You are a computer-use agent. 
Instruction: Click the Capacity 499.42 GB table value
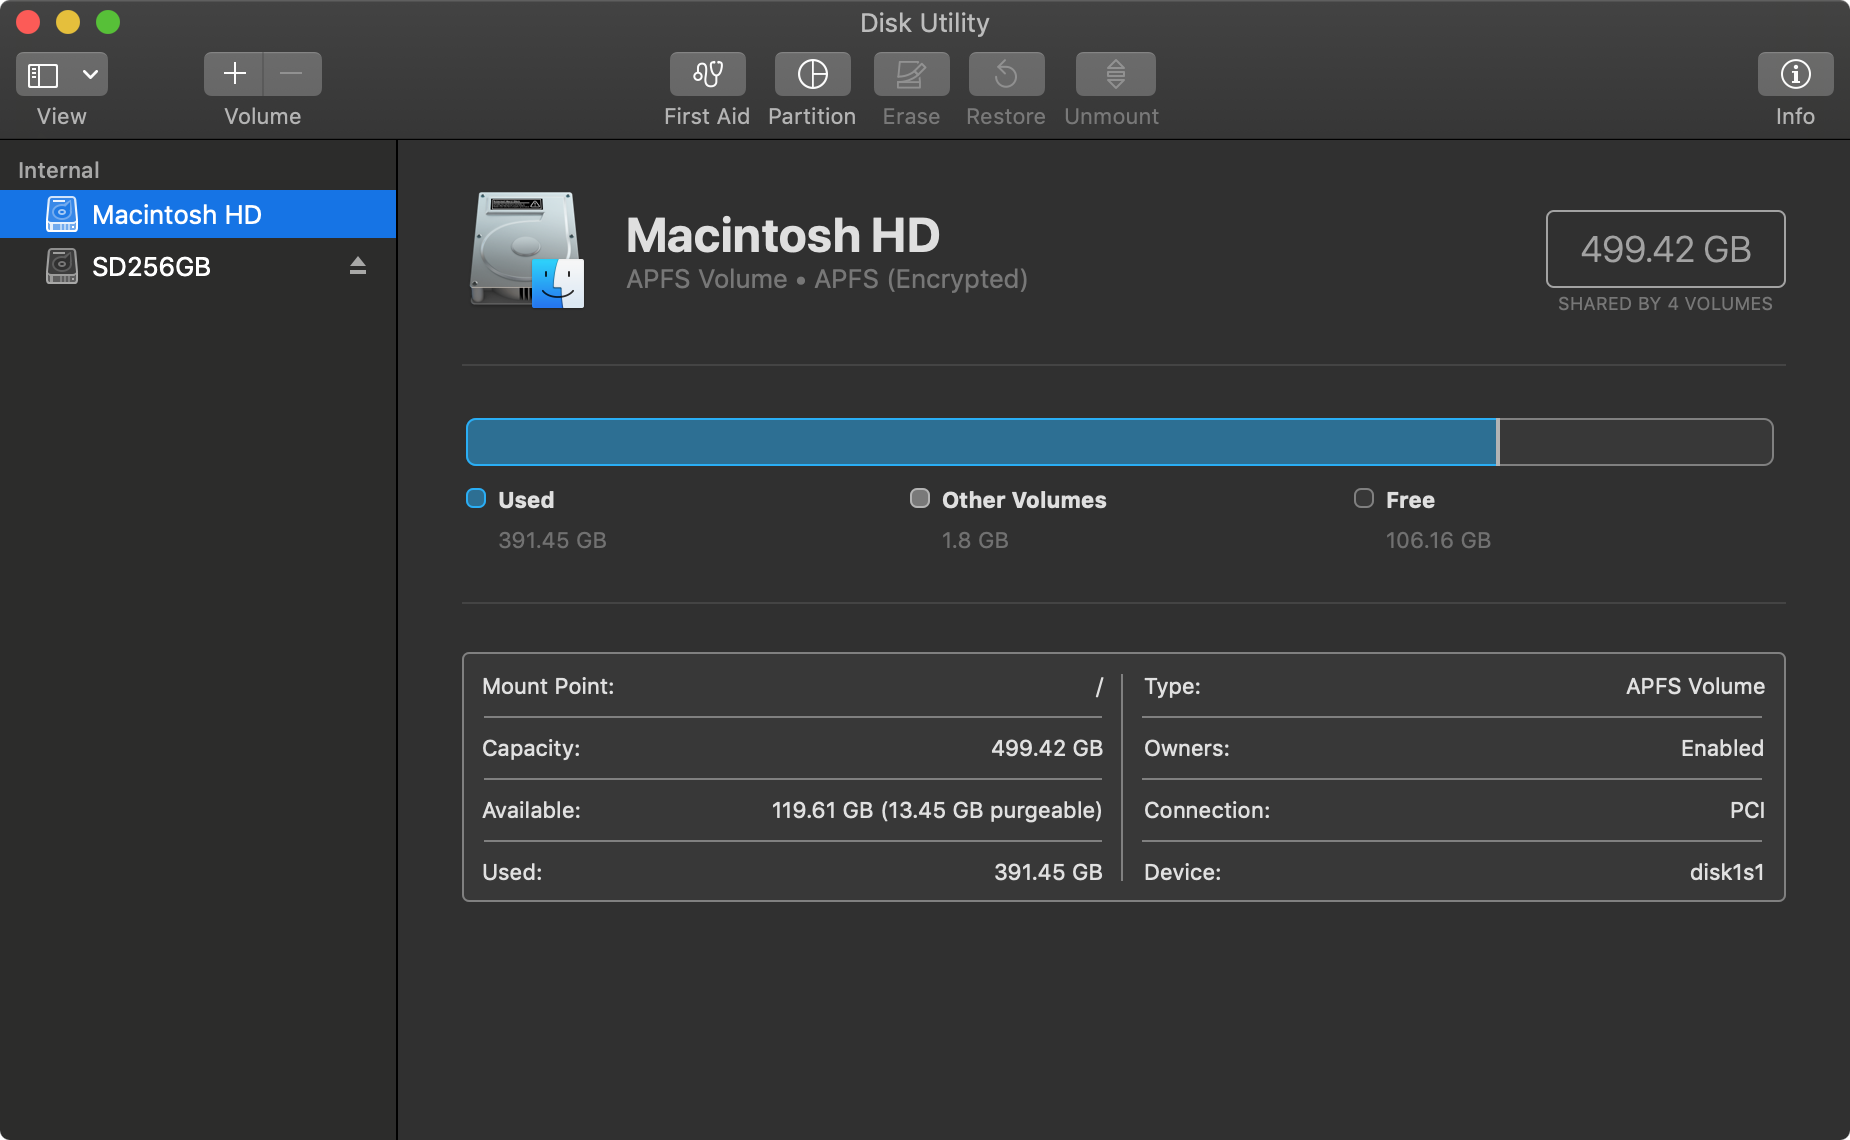click(x=1047, y=748)
